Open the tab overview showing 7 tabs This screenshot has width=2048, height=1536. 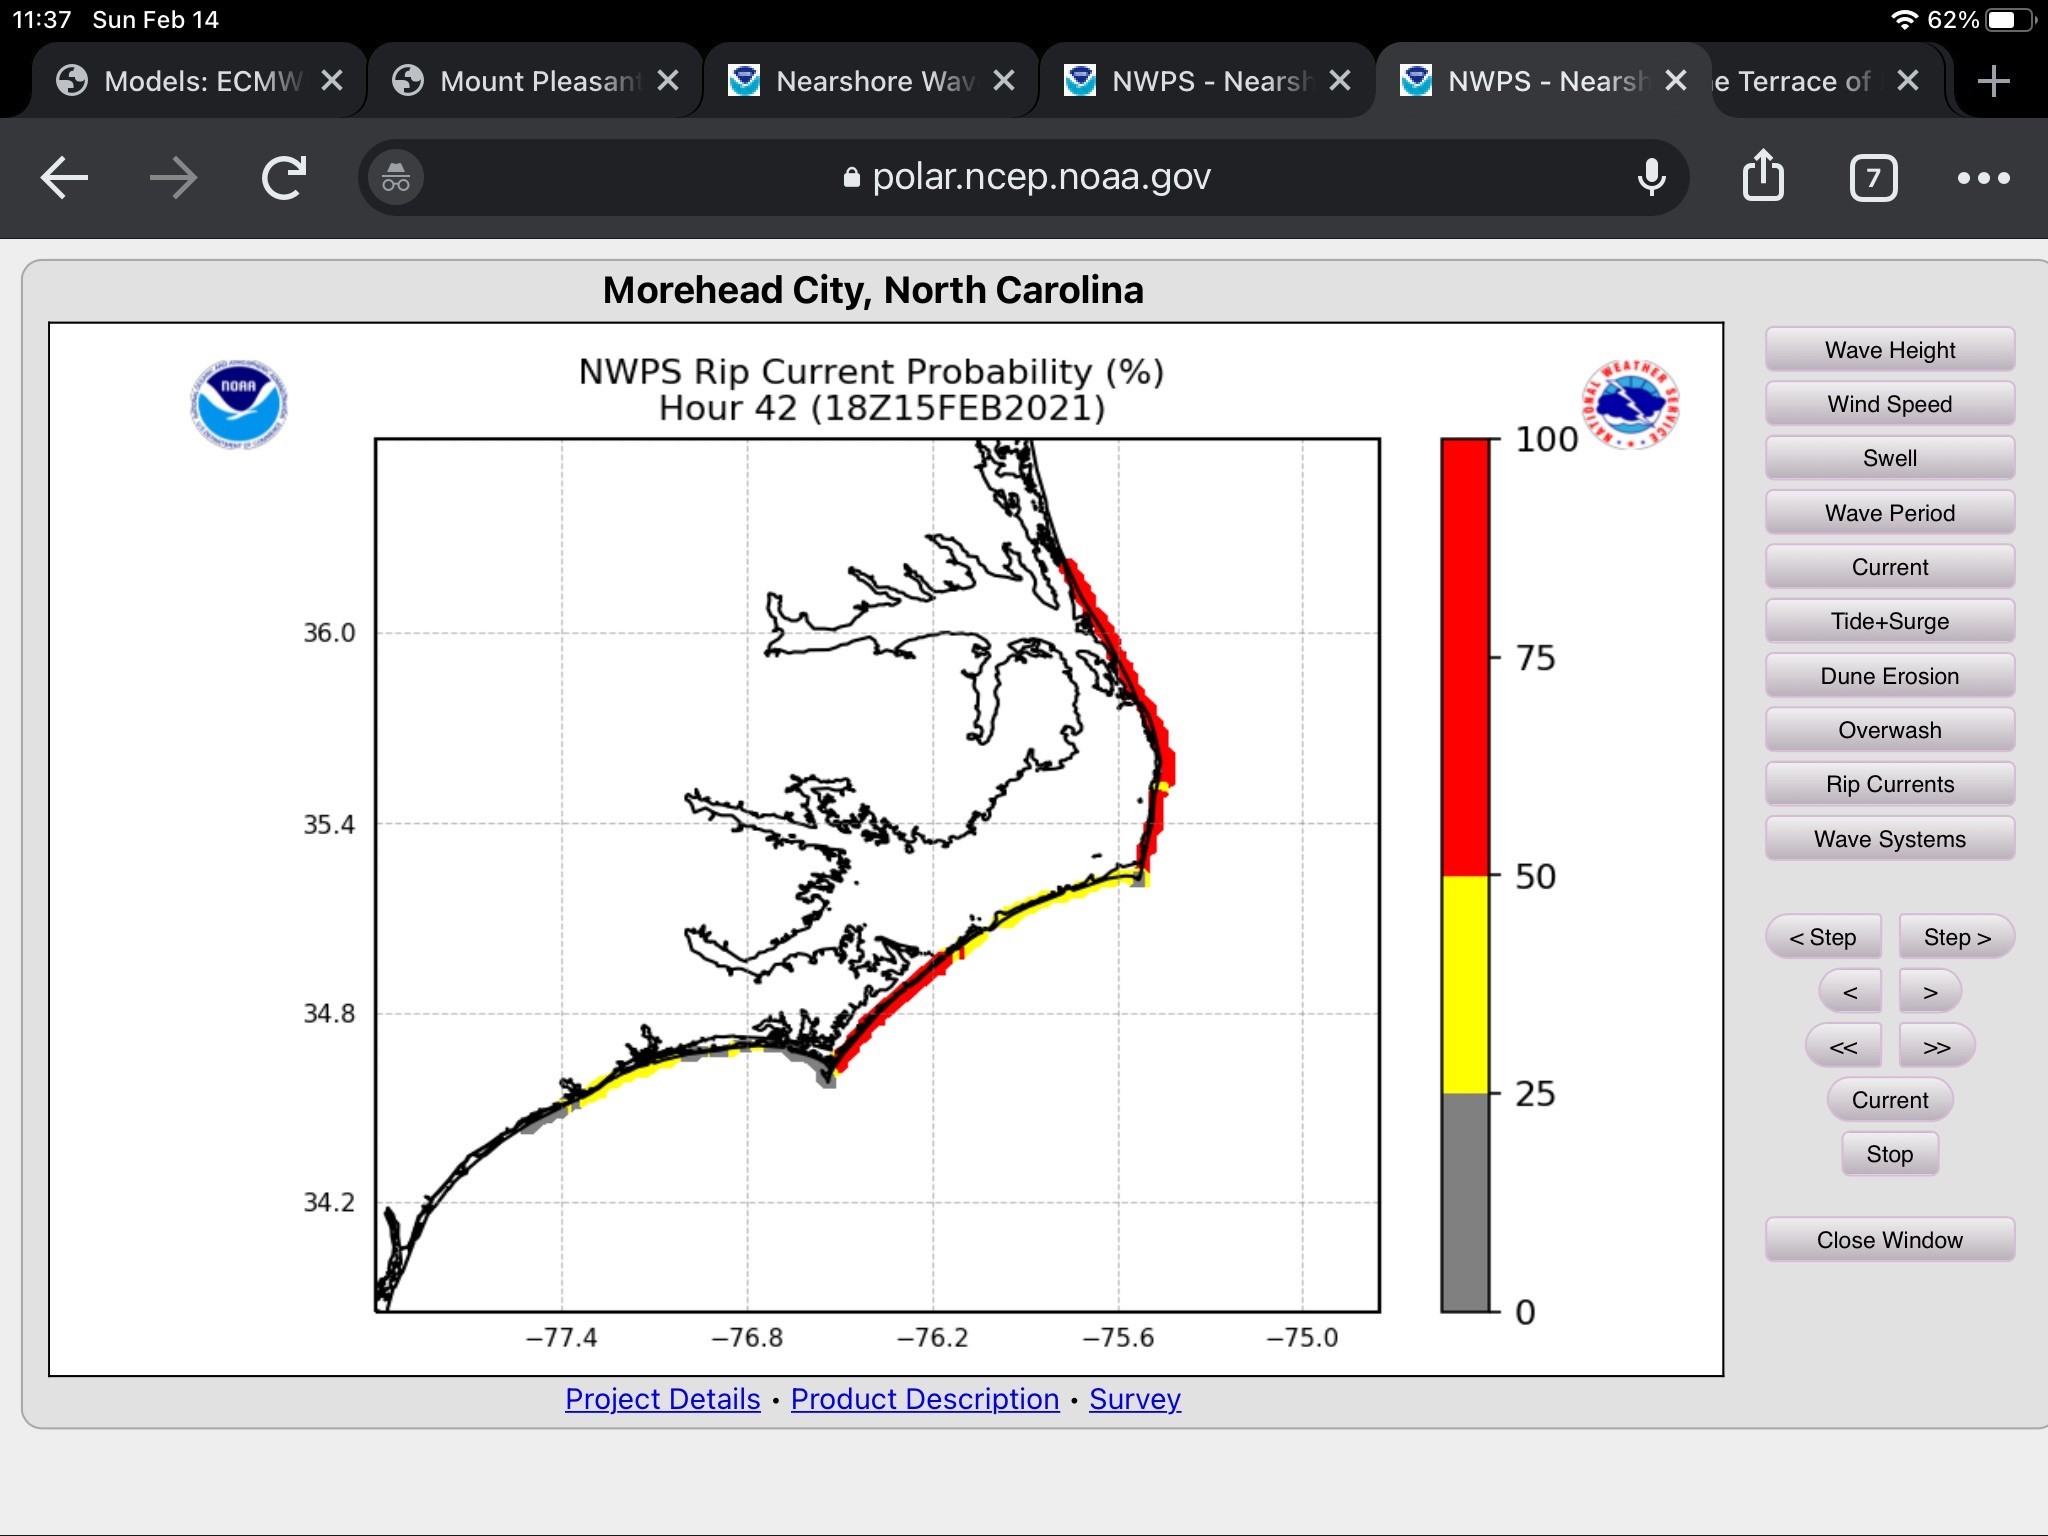coord(1874,178)
